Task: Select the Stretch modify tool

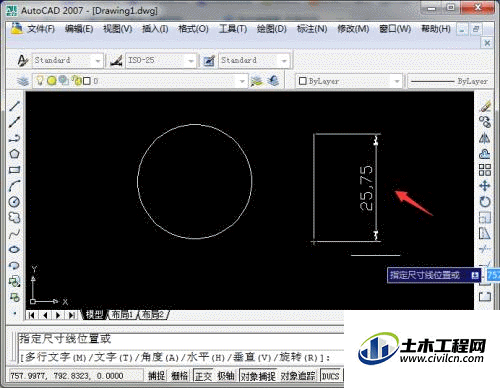Action: [485, 234]
